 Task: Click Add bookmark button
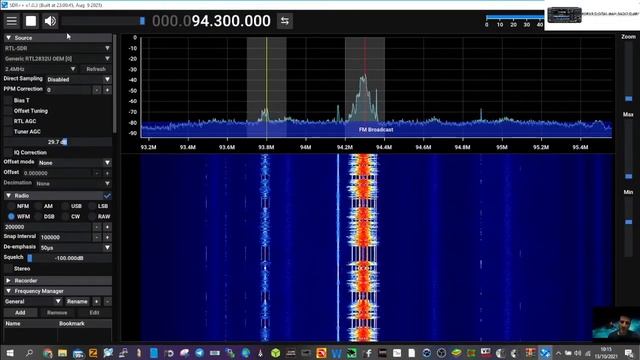point(20,313)
